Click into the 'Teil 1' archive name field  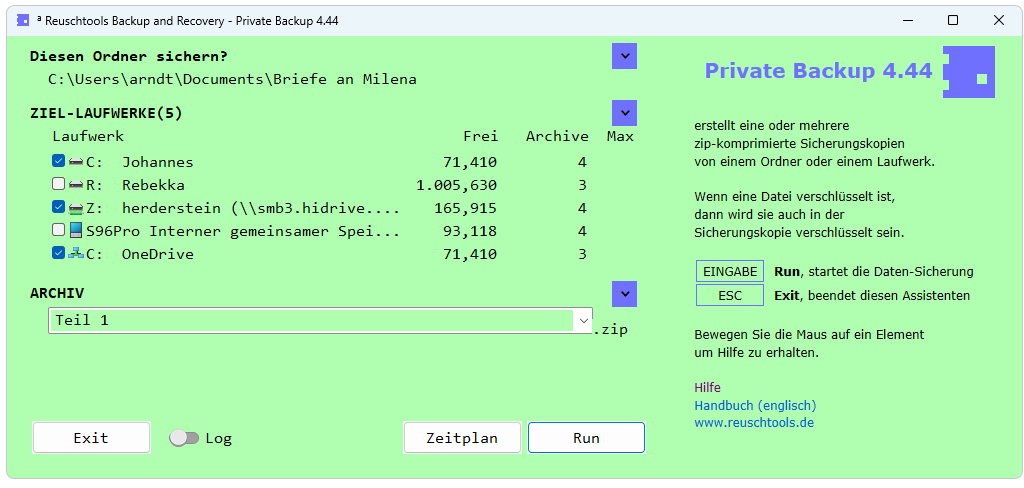tap(311, 321)
